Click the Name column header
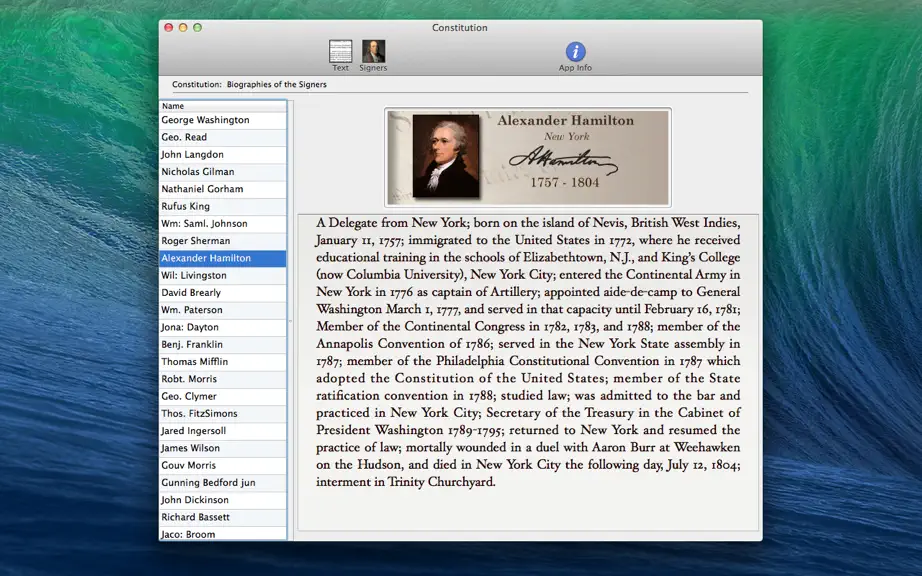This screenshot has width=922, height=576. [x=223, y=106]
